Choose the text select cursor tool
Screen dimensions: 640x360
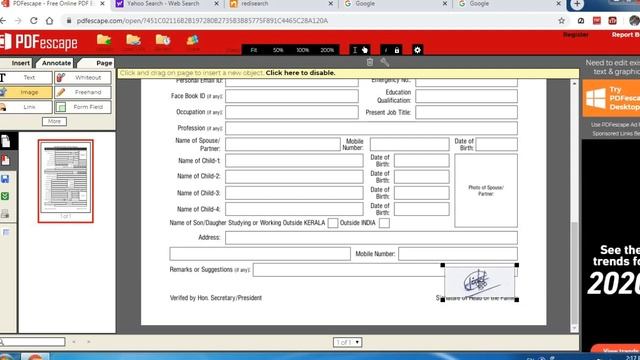(355, 50)
